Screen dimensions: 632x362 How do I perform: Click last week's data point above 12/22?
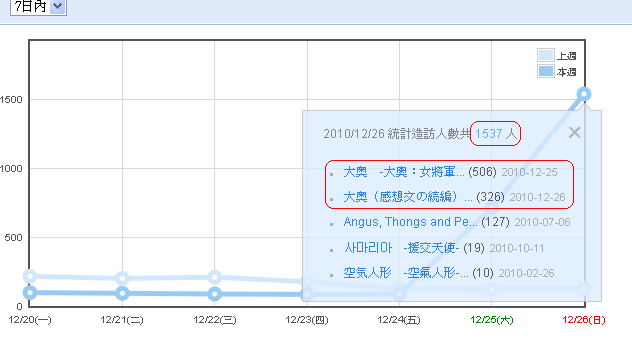pos(214,277)
